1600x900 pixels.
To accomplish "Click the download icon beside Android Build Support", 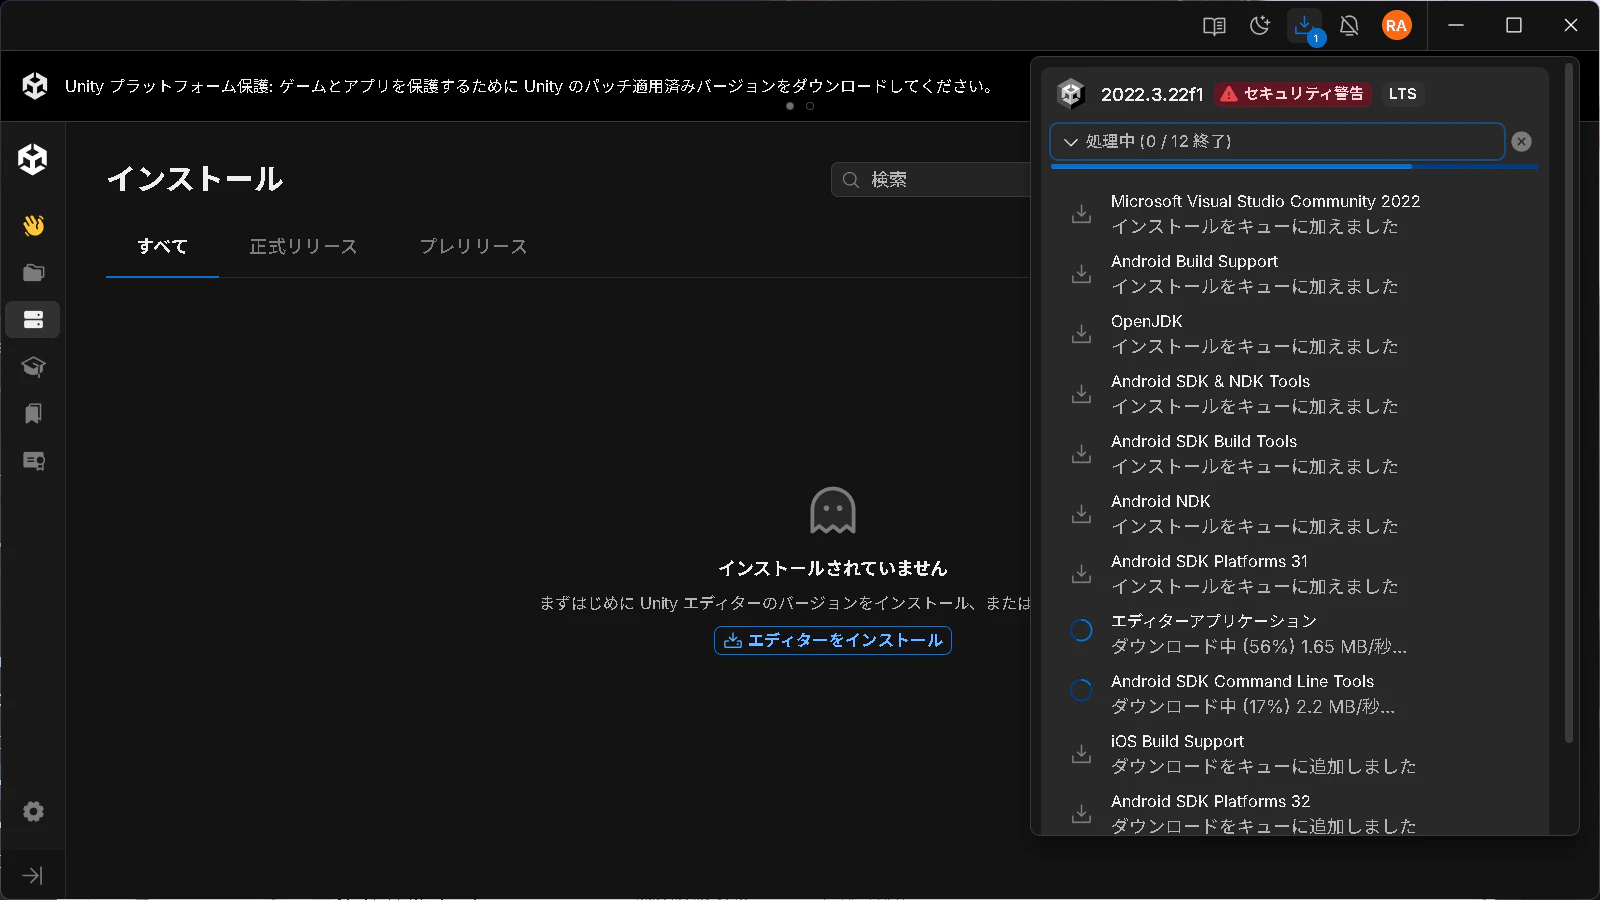I will [1081, 274].
